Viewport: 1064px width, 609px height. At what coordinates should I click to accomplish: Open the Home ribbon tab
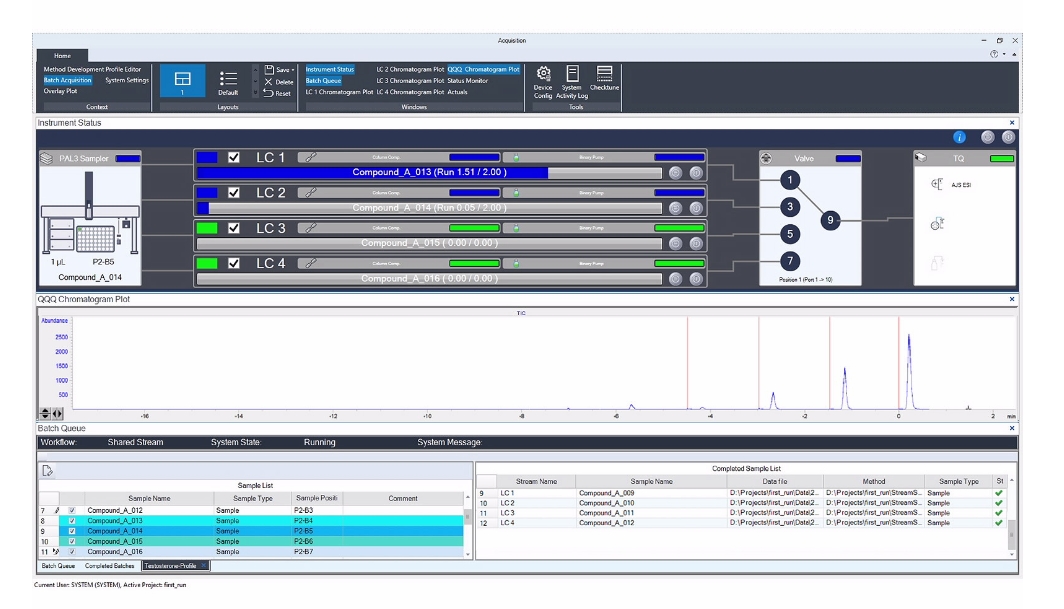click(62, 56)
